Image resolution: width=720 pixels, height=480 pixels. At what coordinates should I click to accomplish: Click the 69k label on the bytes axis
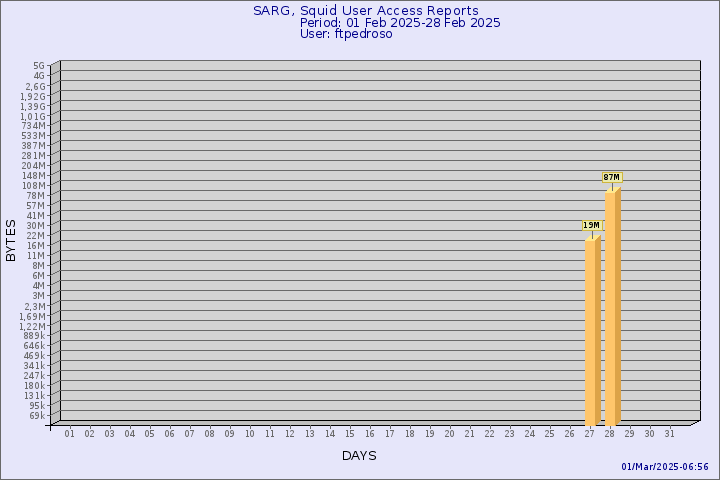[36, 415]
